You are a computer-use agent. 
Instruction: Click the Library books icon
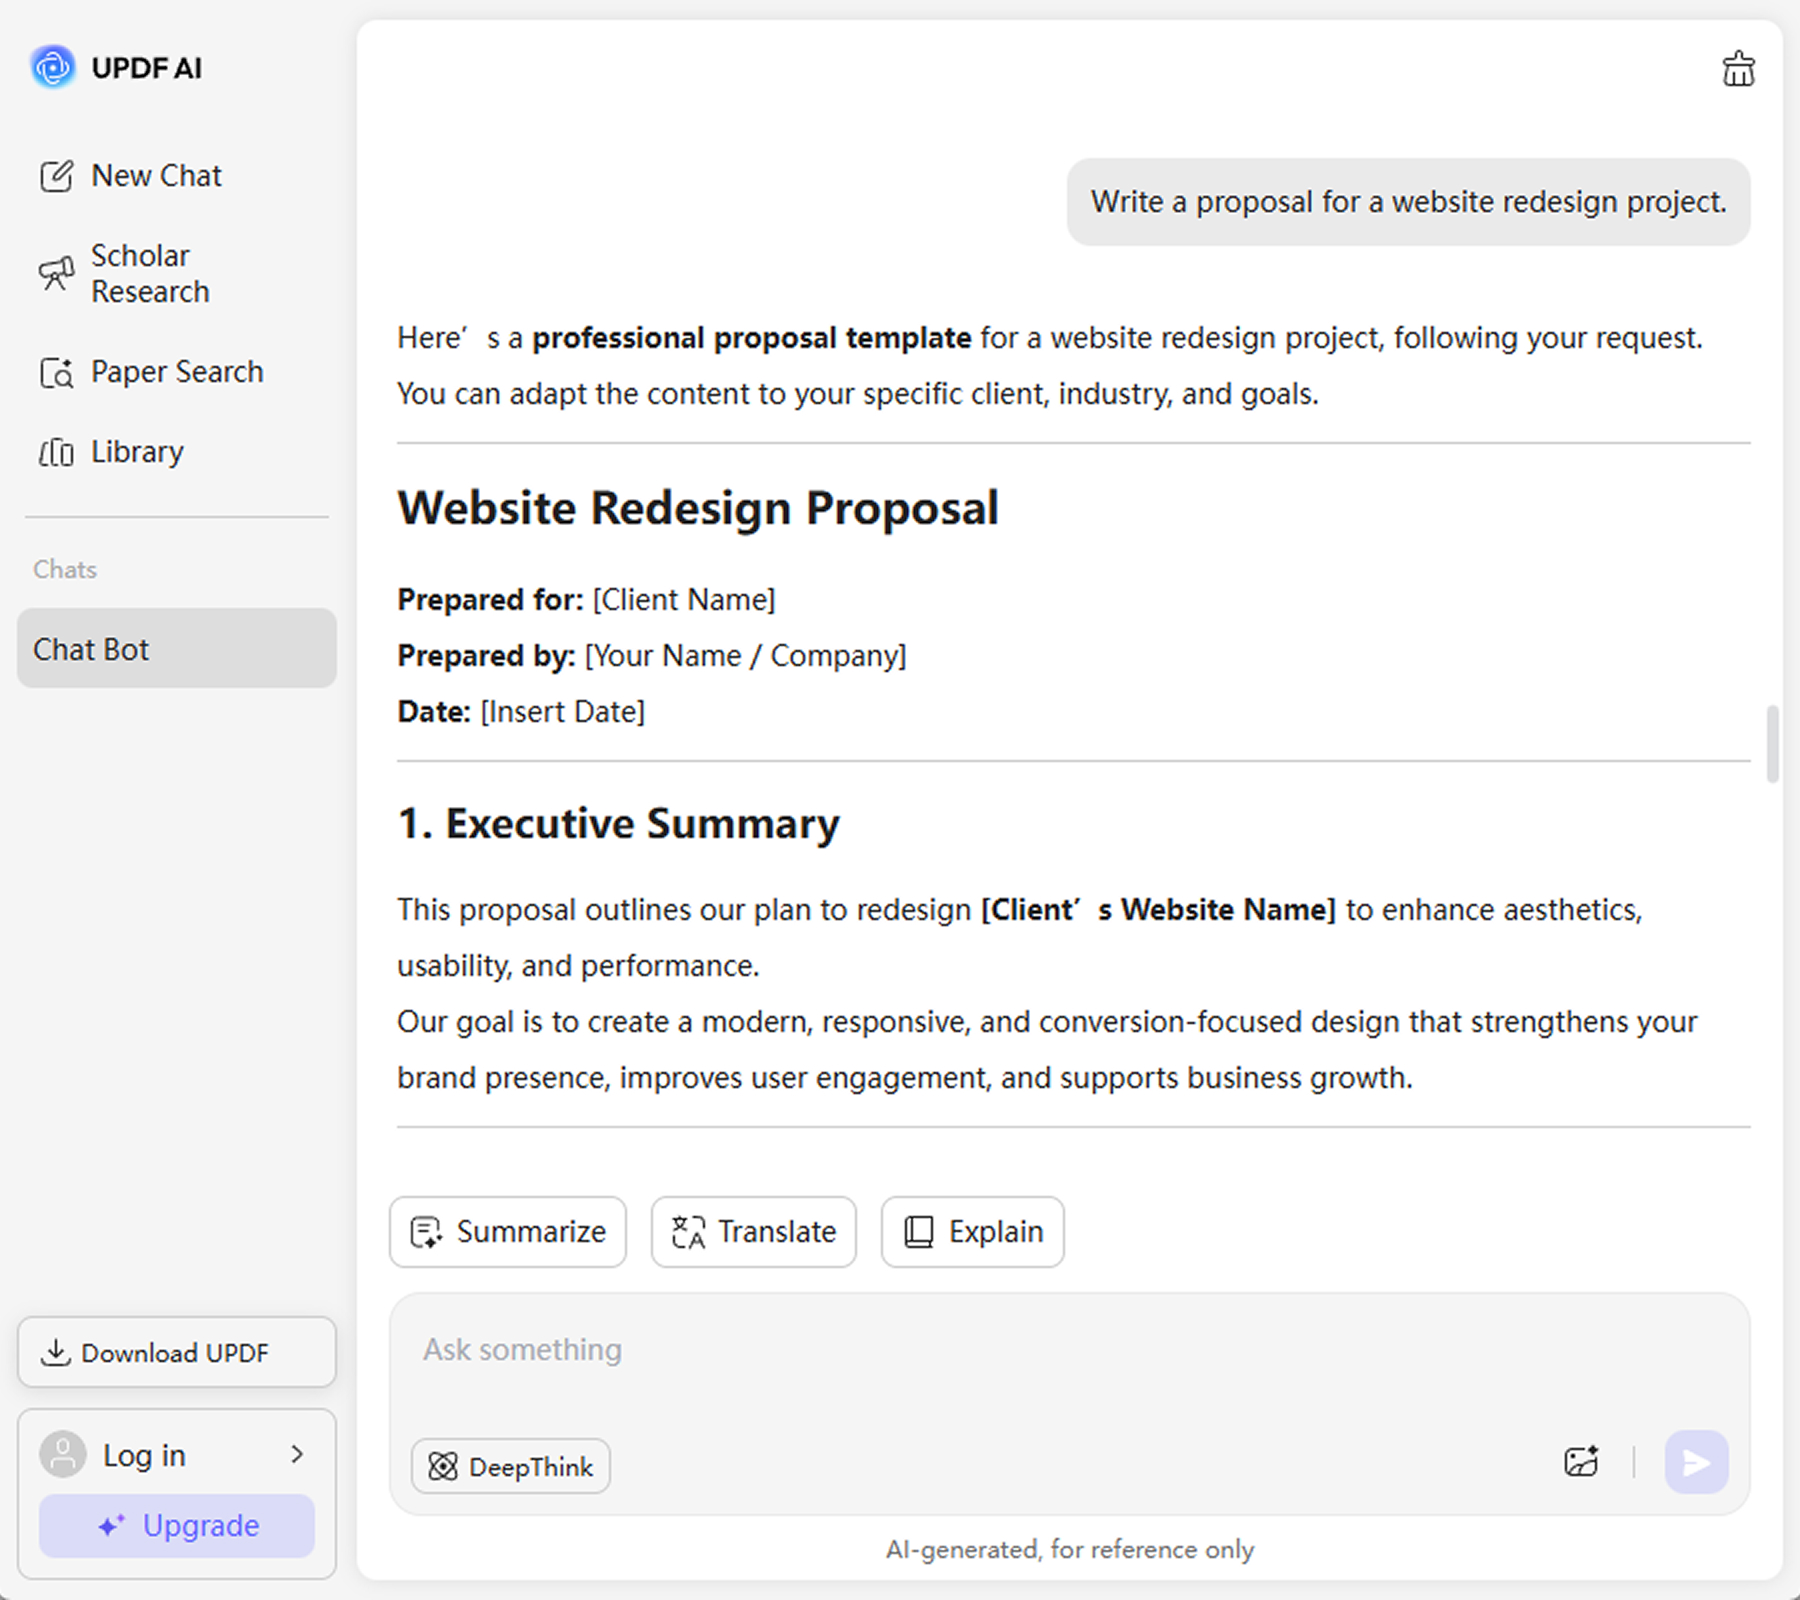(x=56, y=452)
